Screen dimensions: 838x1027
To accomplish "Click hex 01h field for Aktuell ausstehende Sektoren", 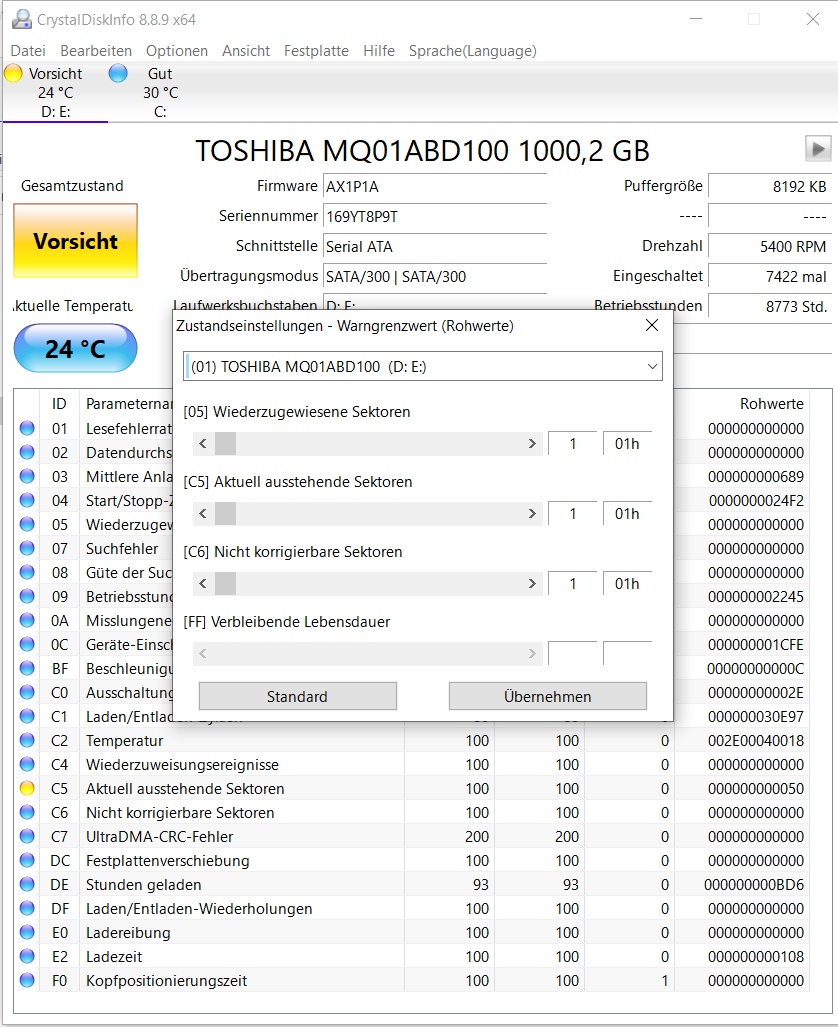I will 627,514.
